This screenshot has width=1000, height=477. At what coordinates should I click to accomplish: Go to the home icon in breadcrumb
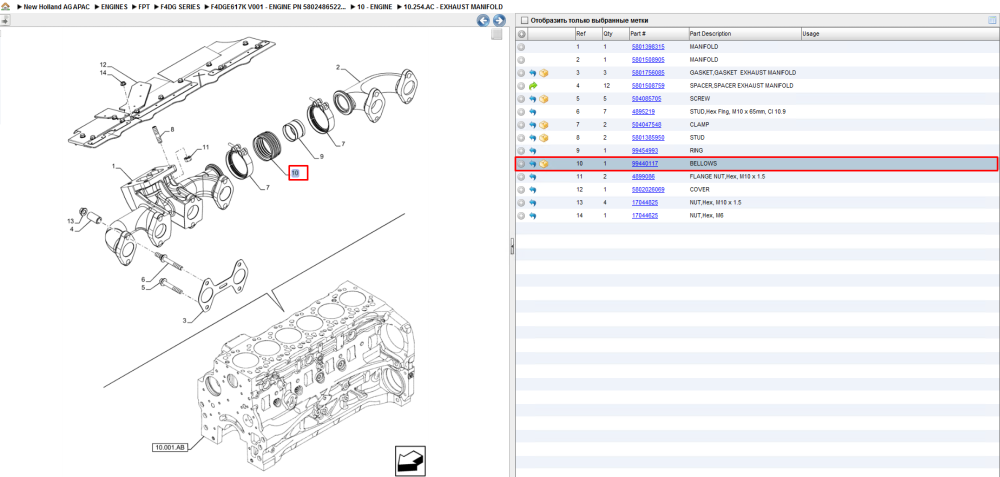point(6,6)
